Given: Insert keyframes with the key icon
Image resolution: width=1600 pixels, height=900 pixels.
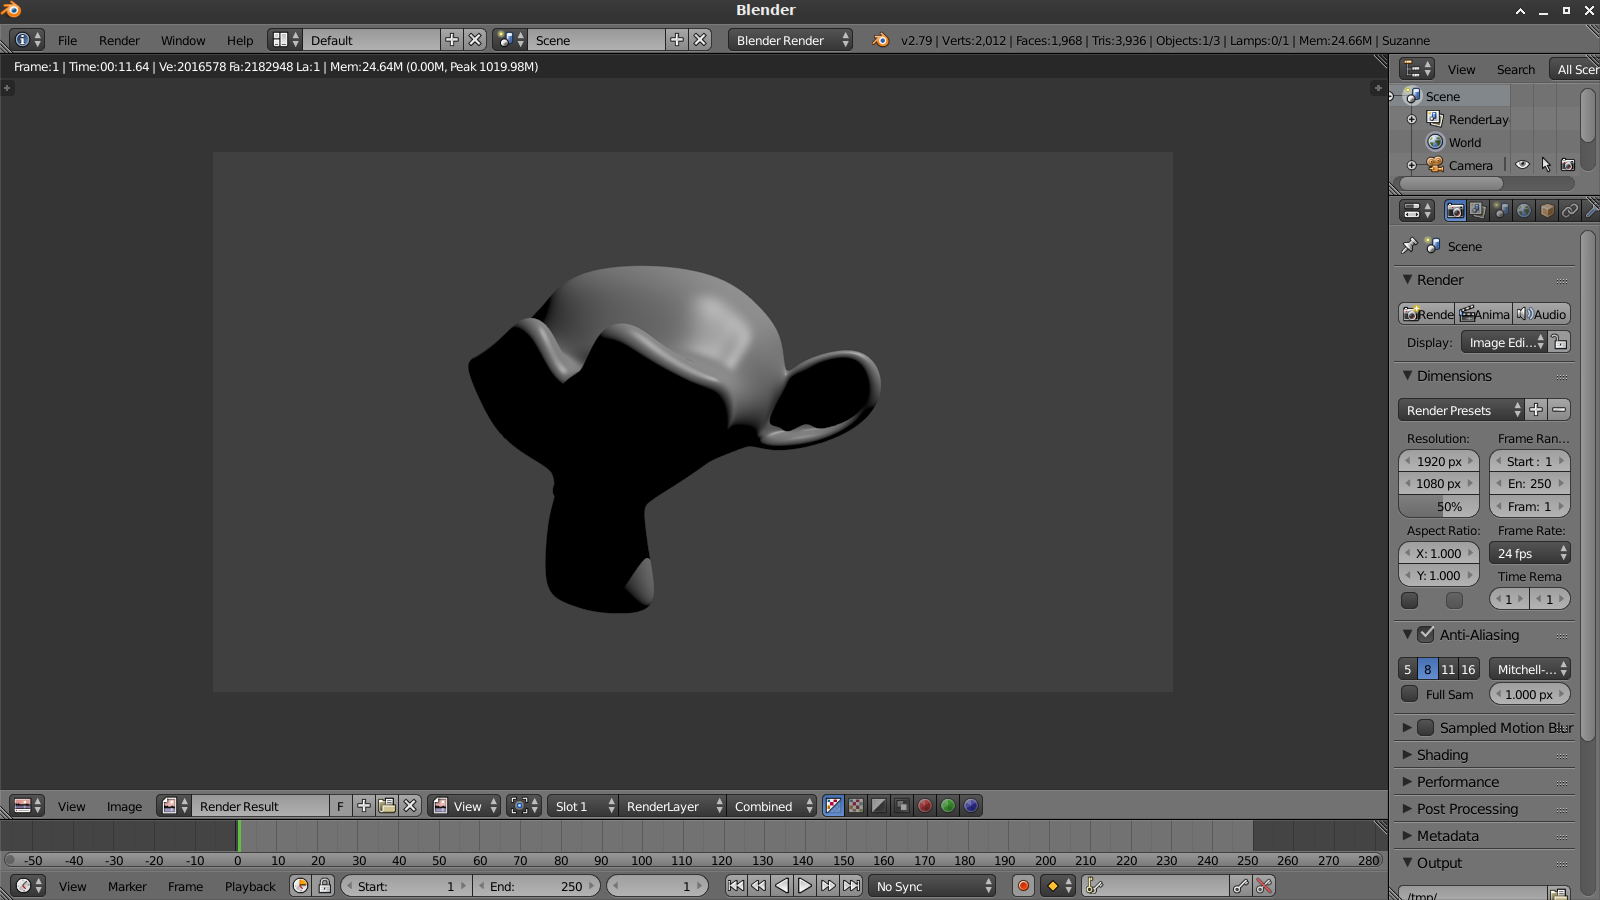Looking at the screenshot, I should click(x=1241, y=886).
